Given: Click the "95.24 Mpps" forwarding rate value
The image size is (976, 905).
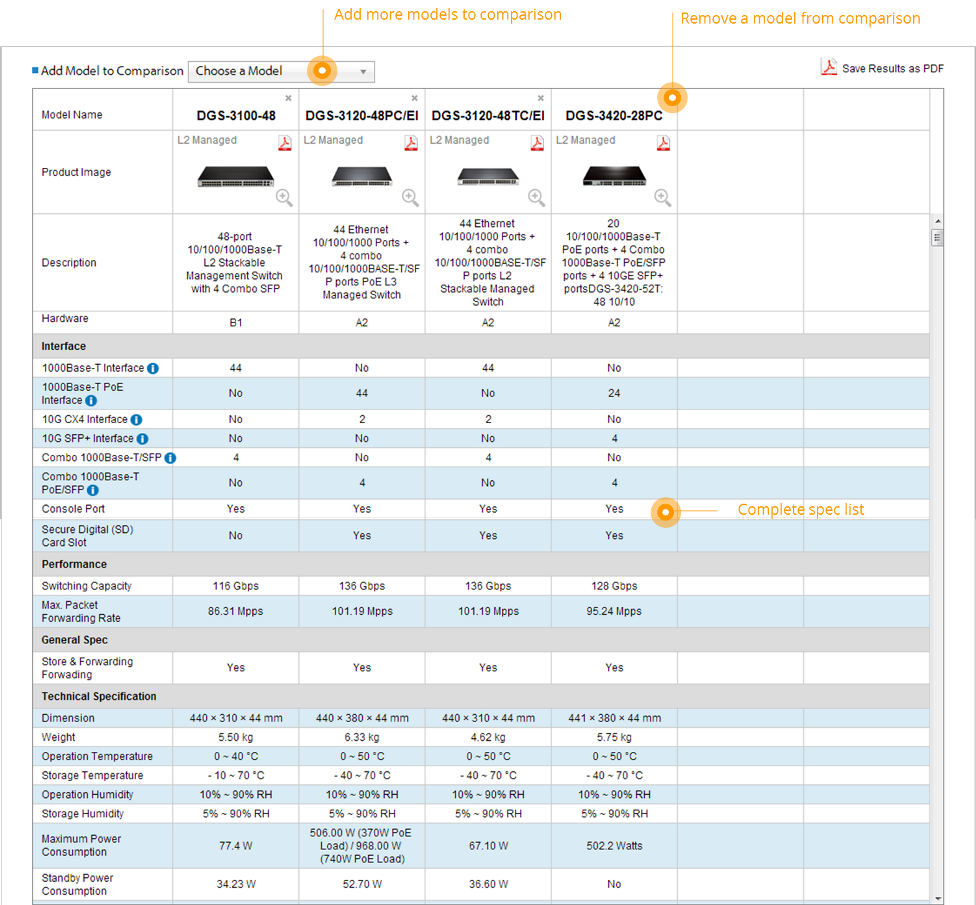Looking at the screenshot, I should point(614,612).
